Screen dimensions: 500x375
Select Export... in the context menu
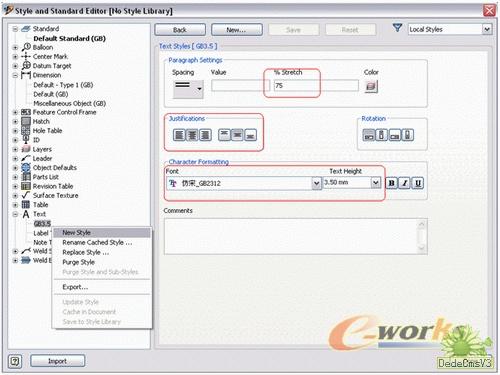point(75,287)
